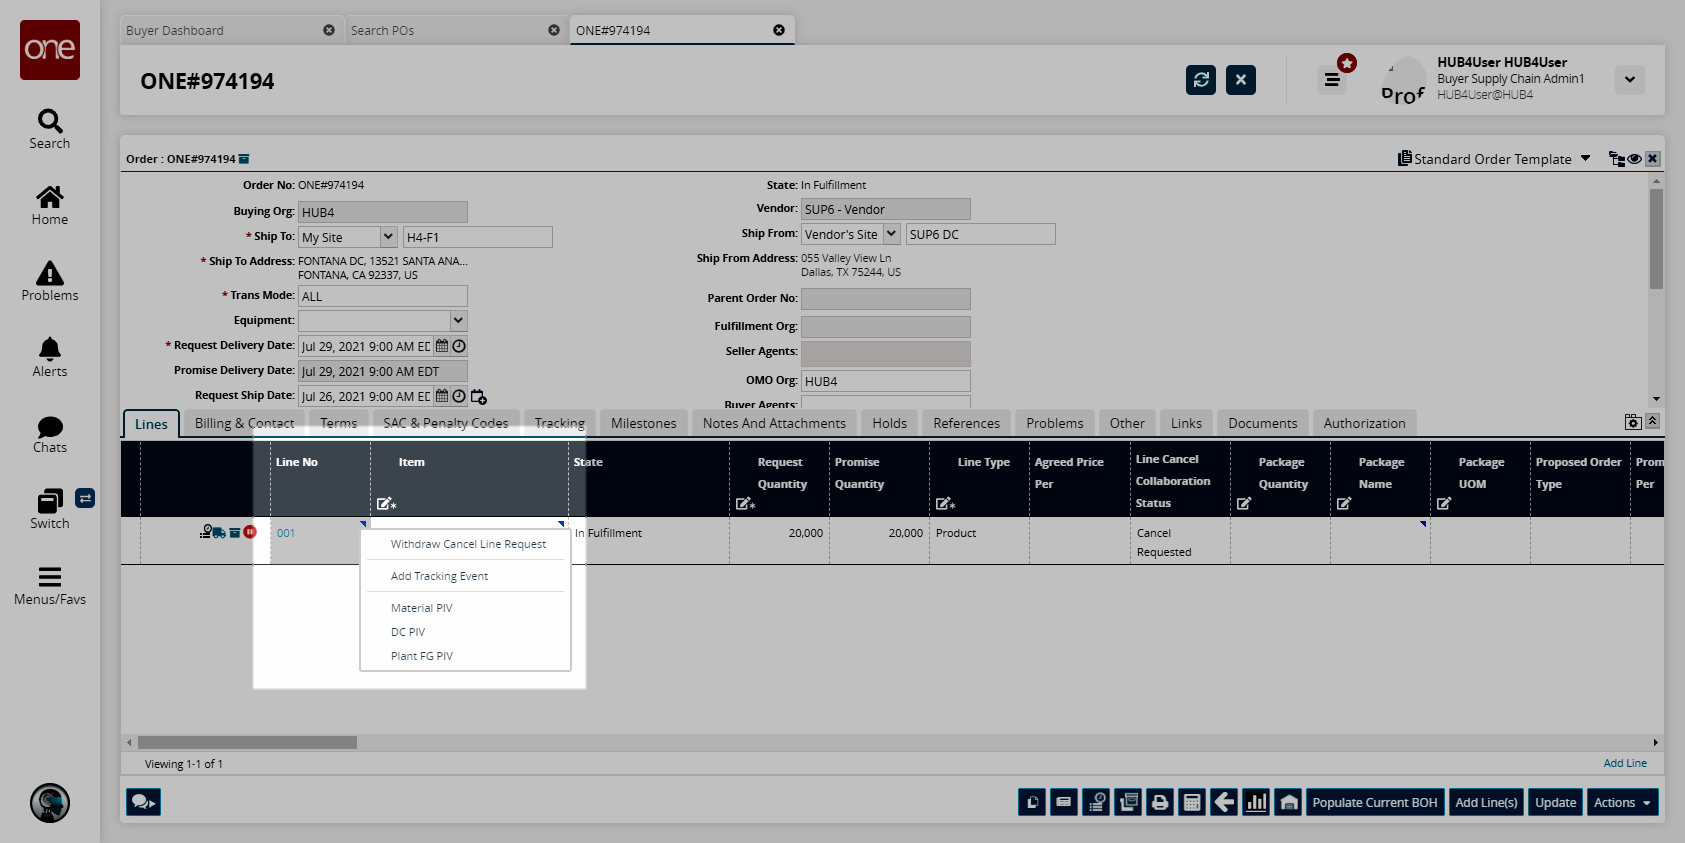1685x843 pixels.
Task: Collapse header using double-chevron toggle
Action: [1653, 421]
